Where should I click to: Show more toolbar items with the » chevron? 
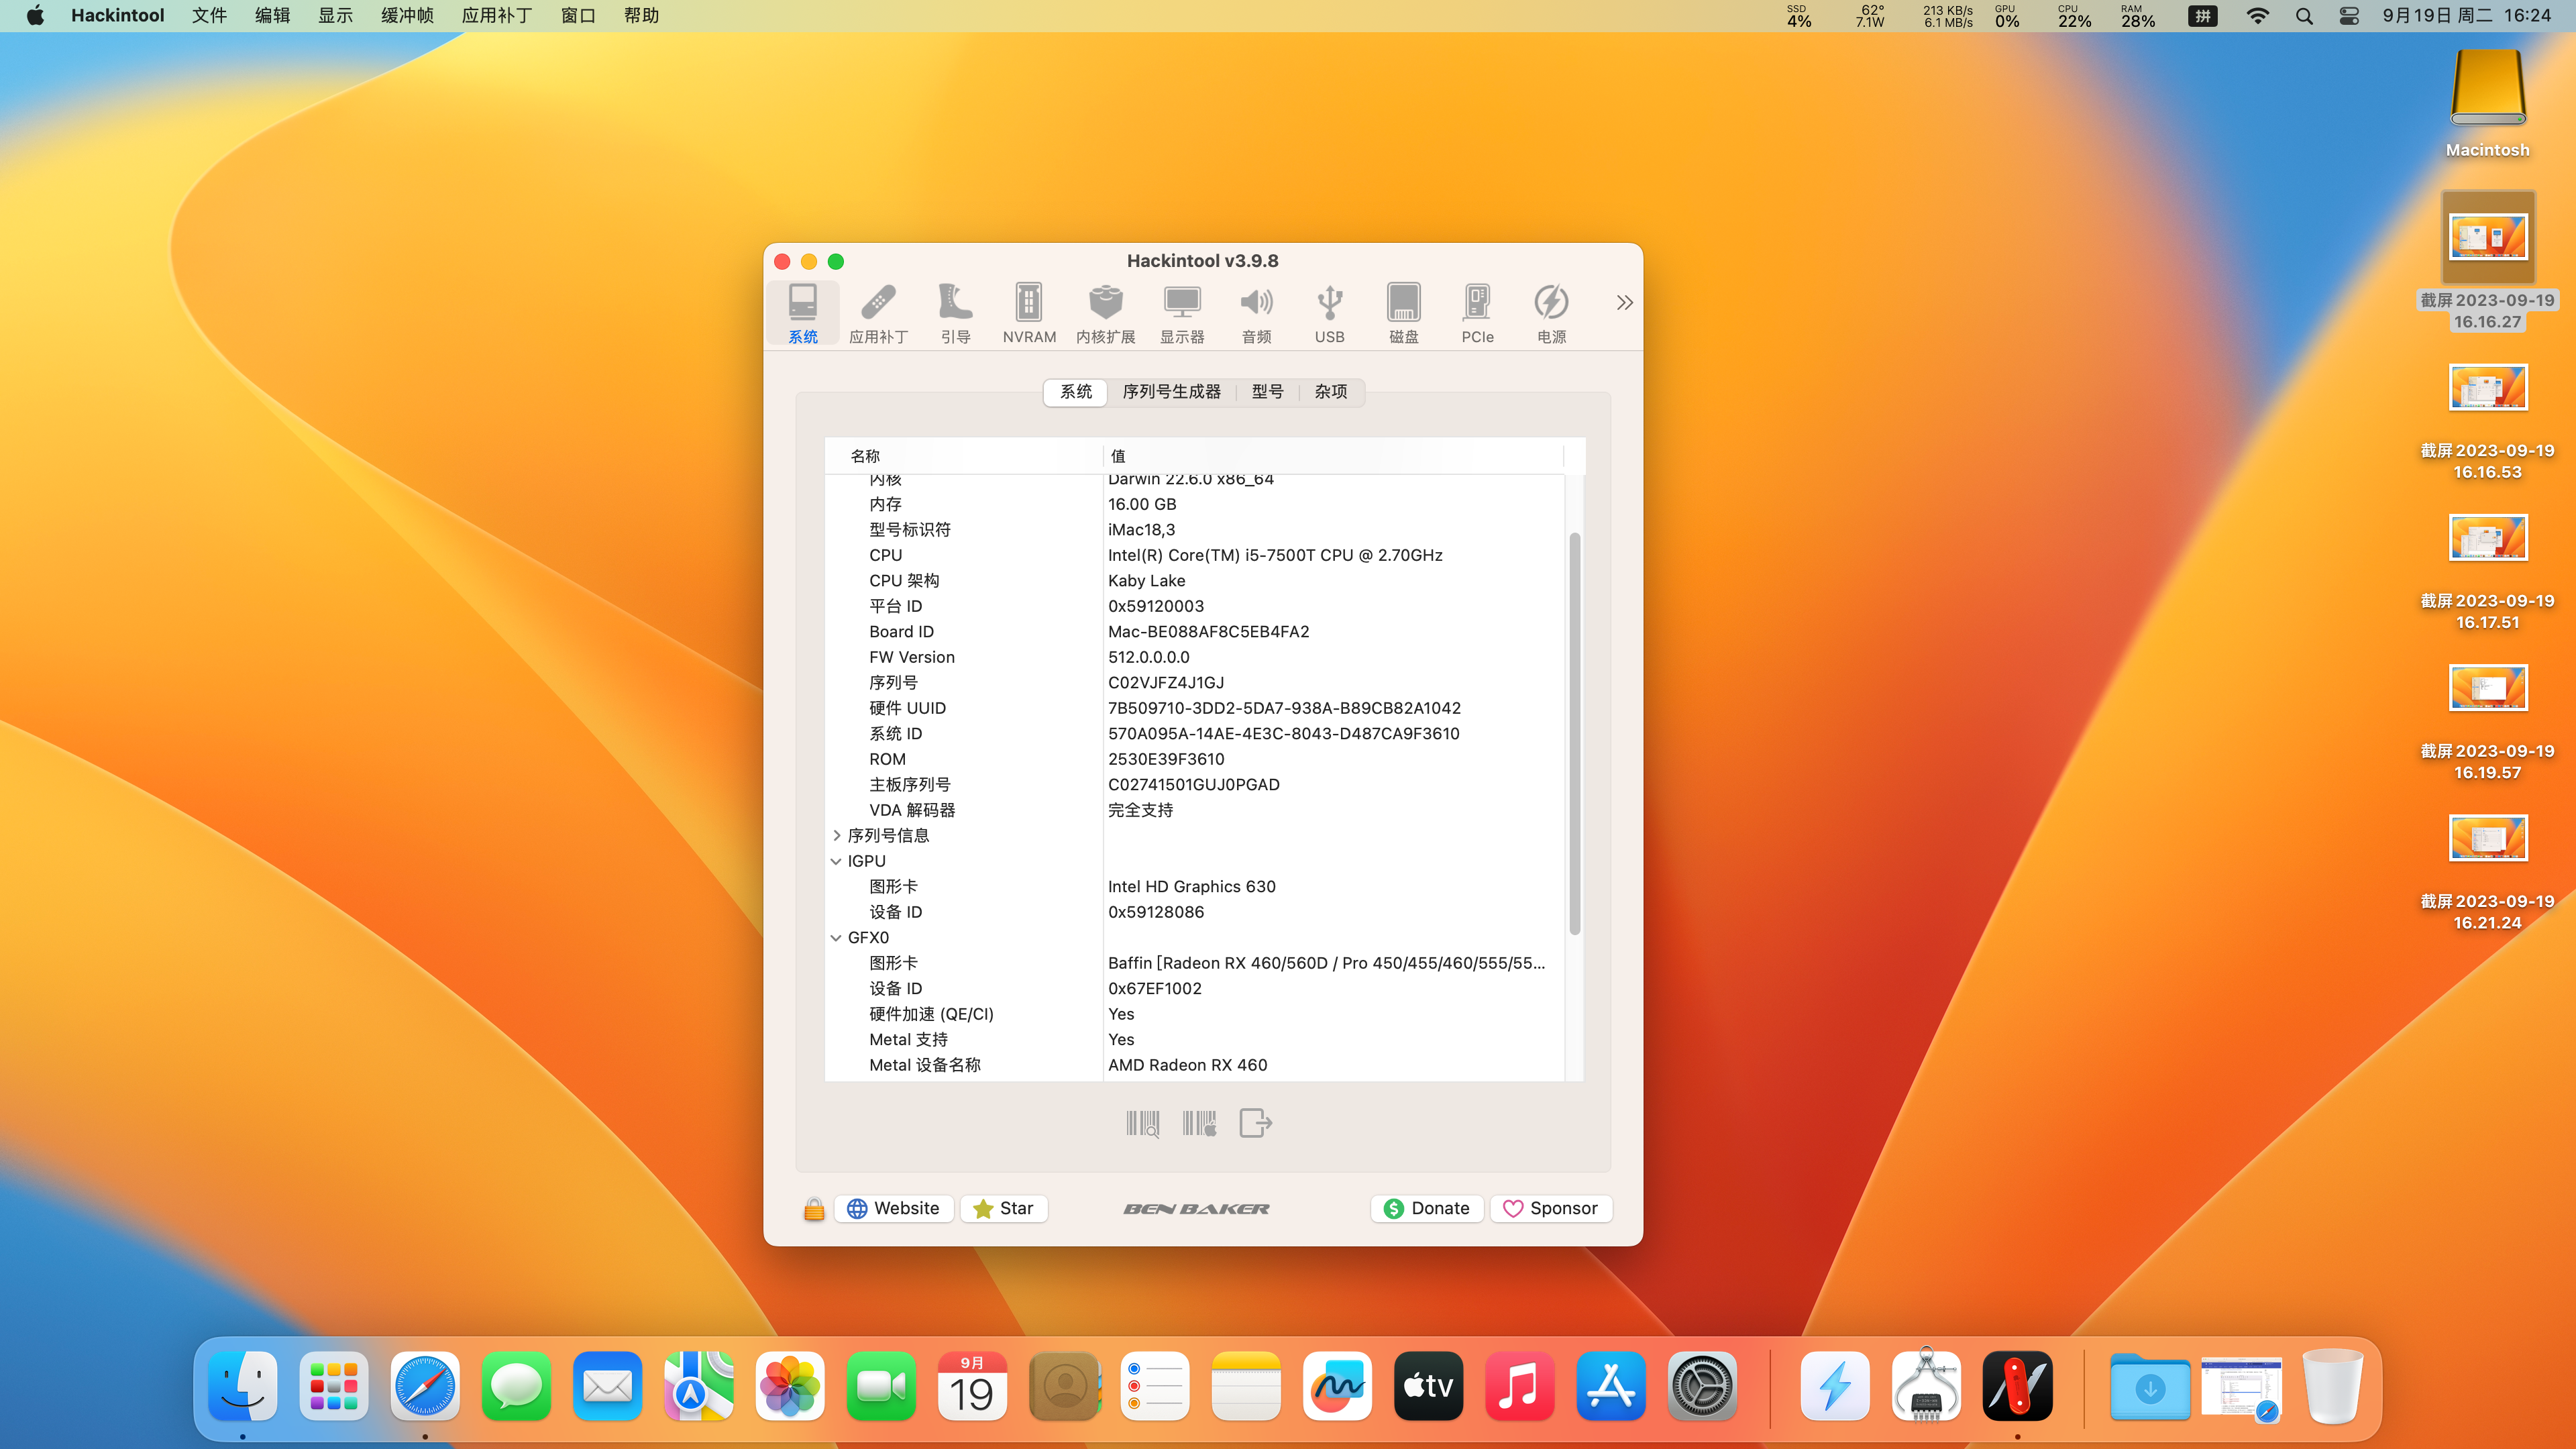pyautogui.click(x=1624, y=302)
